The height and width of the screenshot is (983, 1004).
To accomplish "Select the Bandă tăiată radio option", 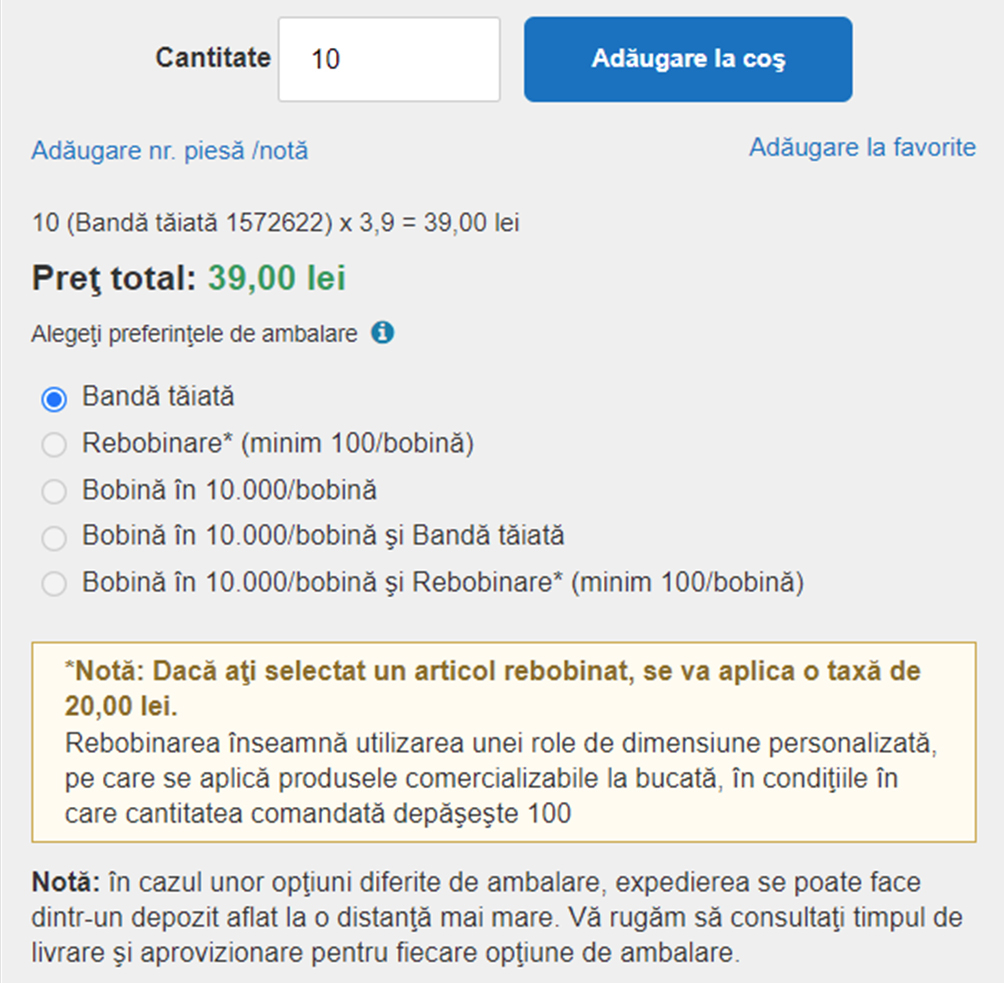I will pos(54,399).
